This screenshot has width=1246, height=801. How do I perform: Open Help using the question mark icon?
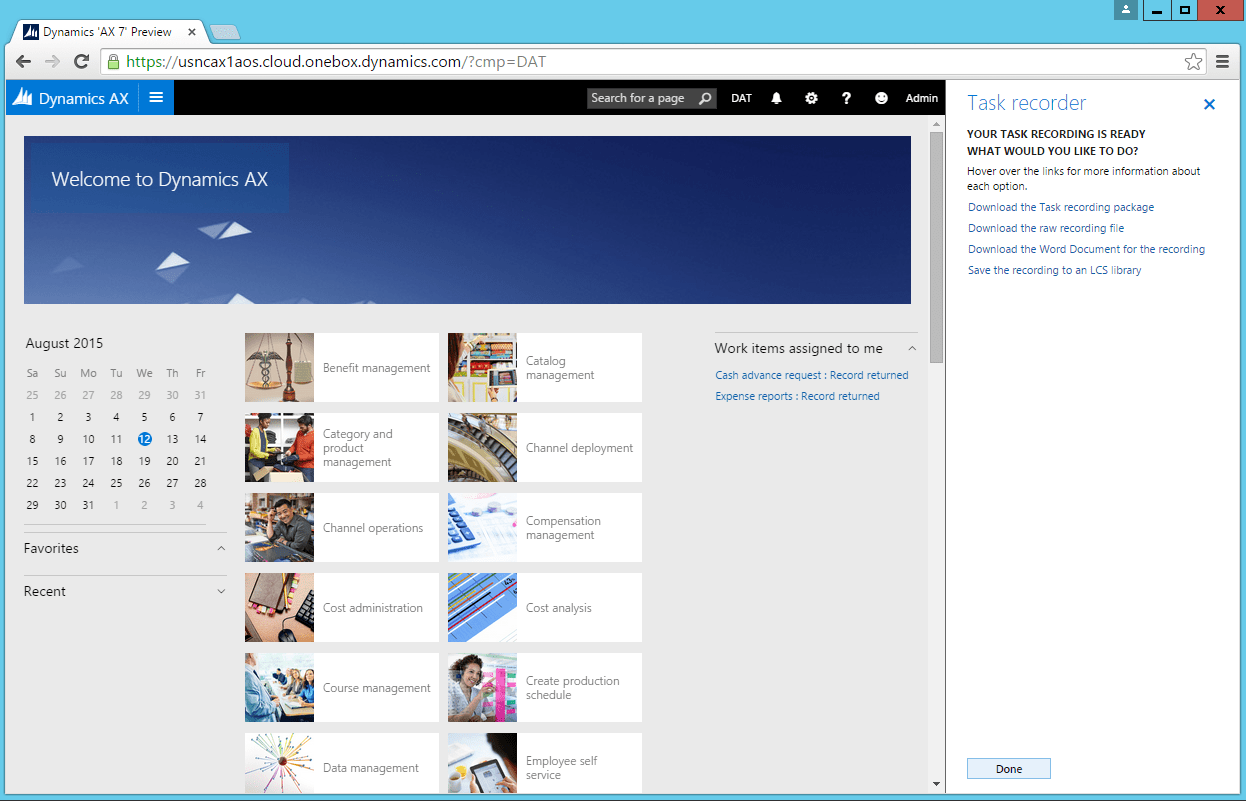click(x=846, y=98)
